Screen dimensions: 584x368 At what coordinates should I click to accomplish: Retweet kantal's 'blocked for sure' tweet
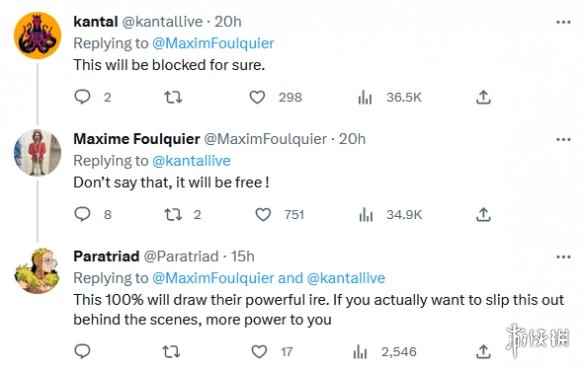tap(173, 97)
